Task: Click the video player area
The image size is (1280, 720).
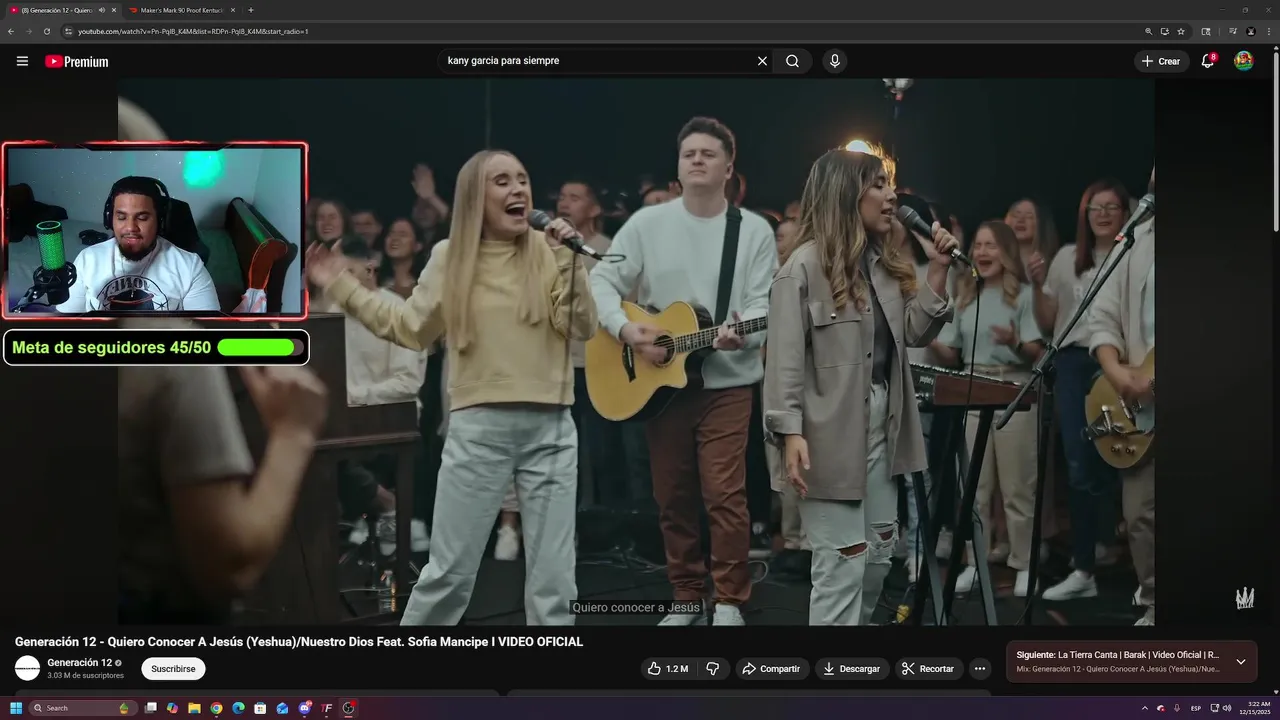Action: 636,352
